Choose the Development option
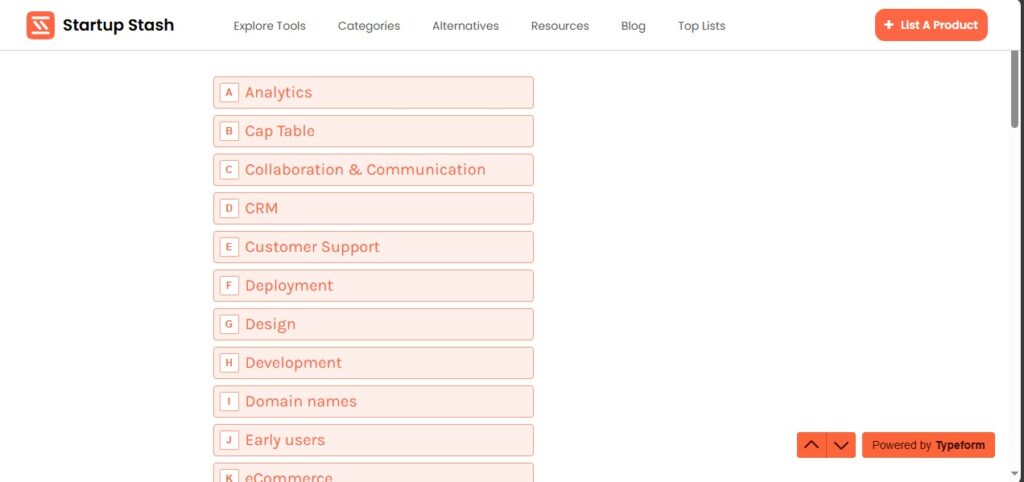The width and height of the screenshot is (1024, 482). pos(373,362)
